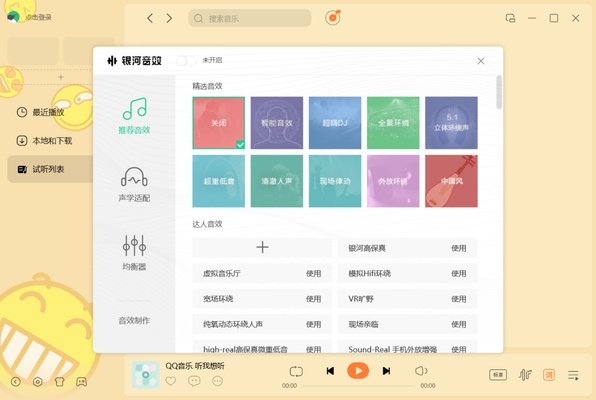Open the play queue list icon
This screenshot has width=596, height=400.
(x=573, y=375)
